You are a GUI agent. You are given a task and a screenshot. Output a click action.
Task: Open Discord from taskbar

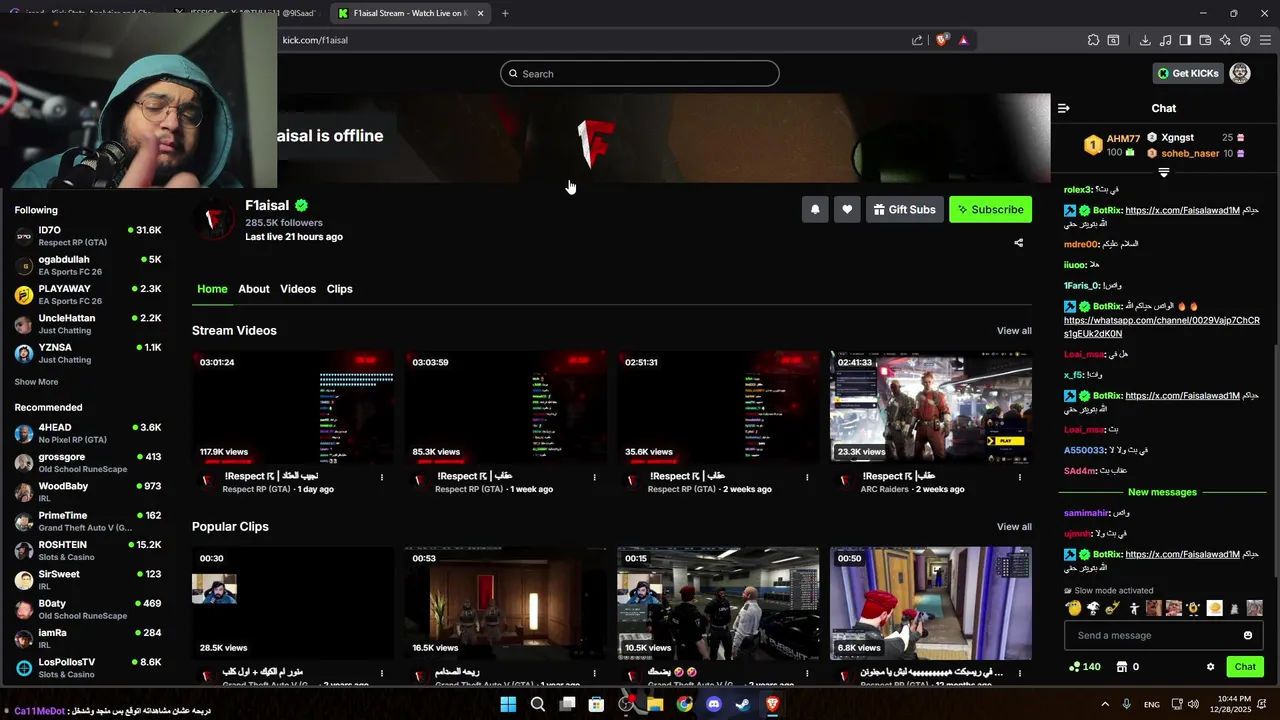(x=714, y=704)
